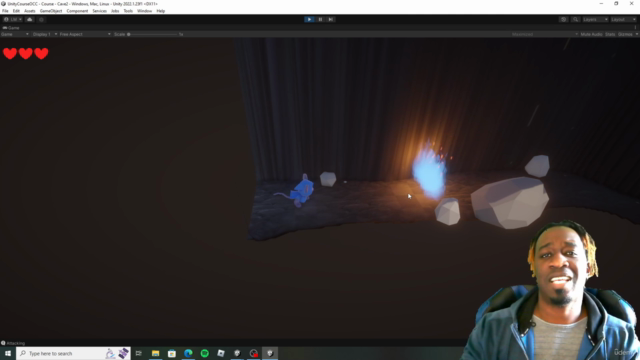Open the Maximized play mode dropdown
The width and height of the screenshot is (640, 360).
[x=544, y=34]
